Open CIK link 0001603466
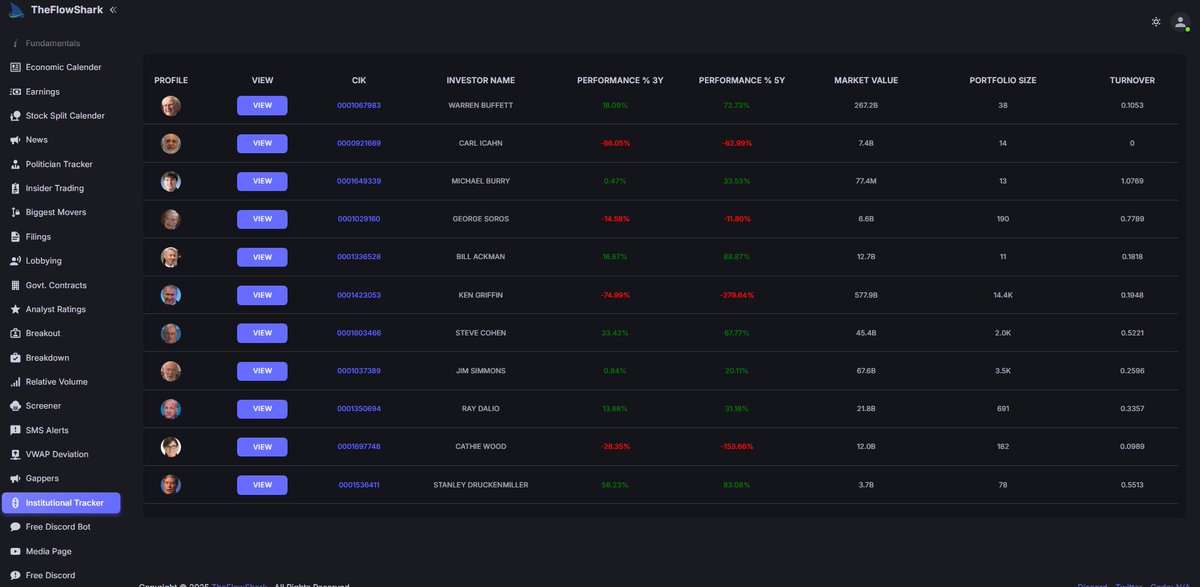The height and width of the screenshot is (587, 1200). [x=359, y=333]
